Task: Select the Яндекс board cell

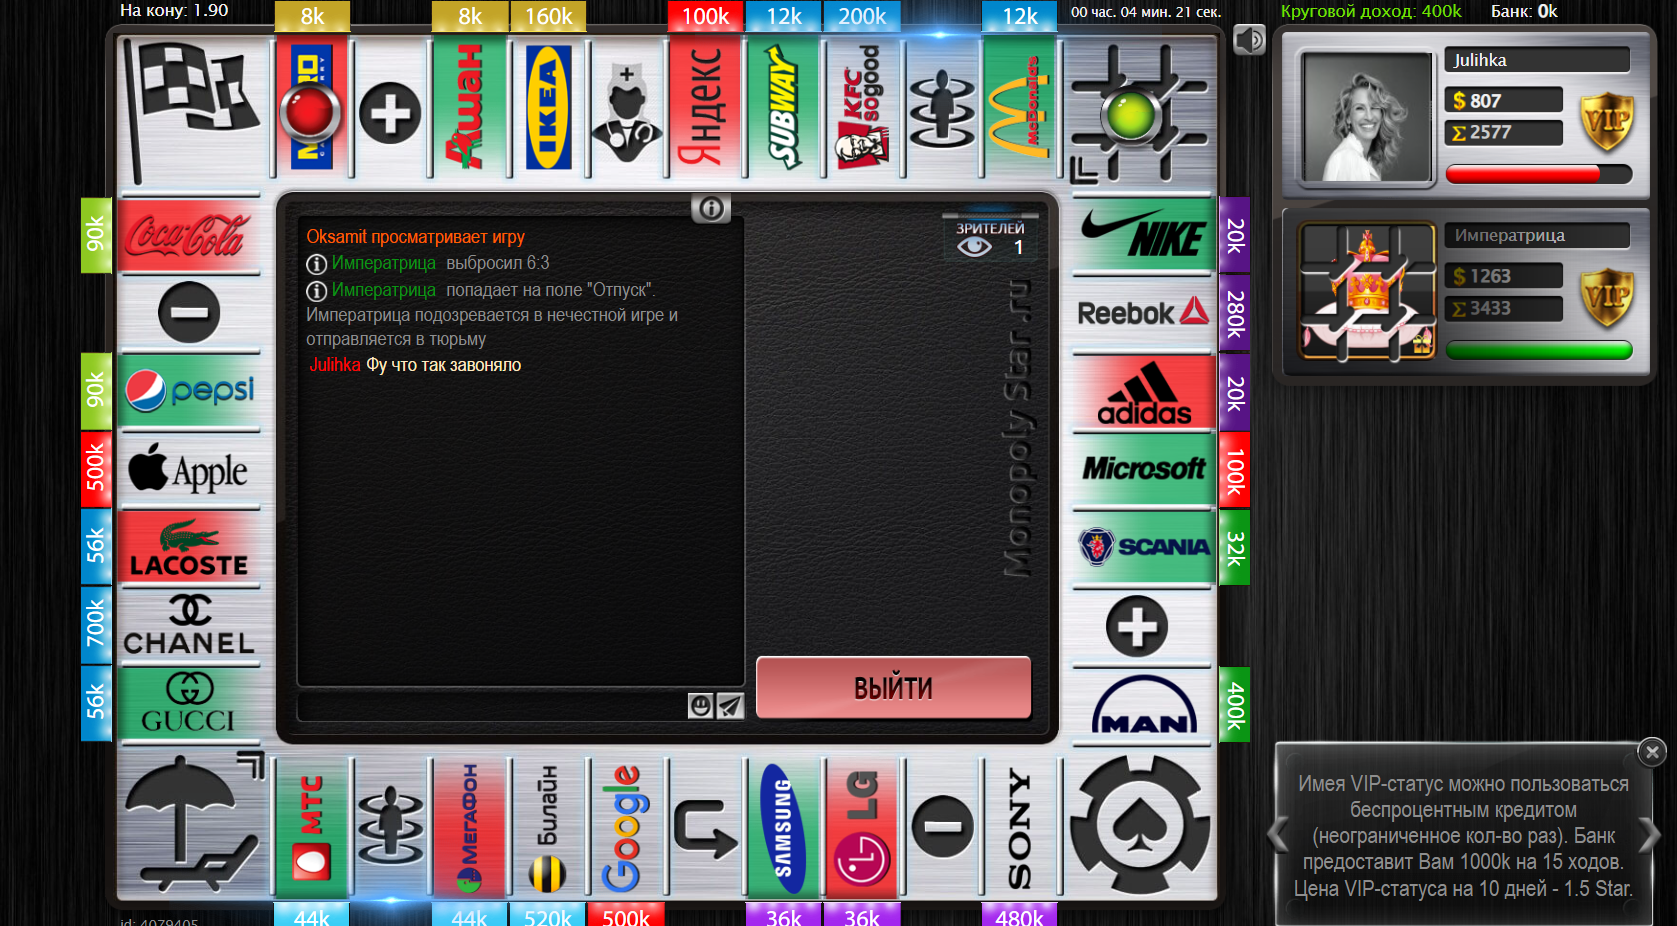Action: [x=705, y=108]
